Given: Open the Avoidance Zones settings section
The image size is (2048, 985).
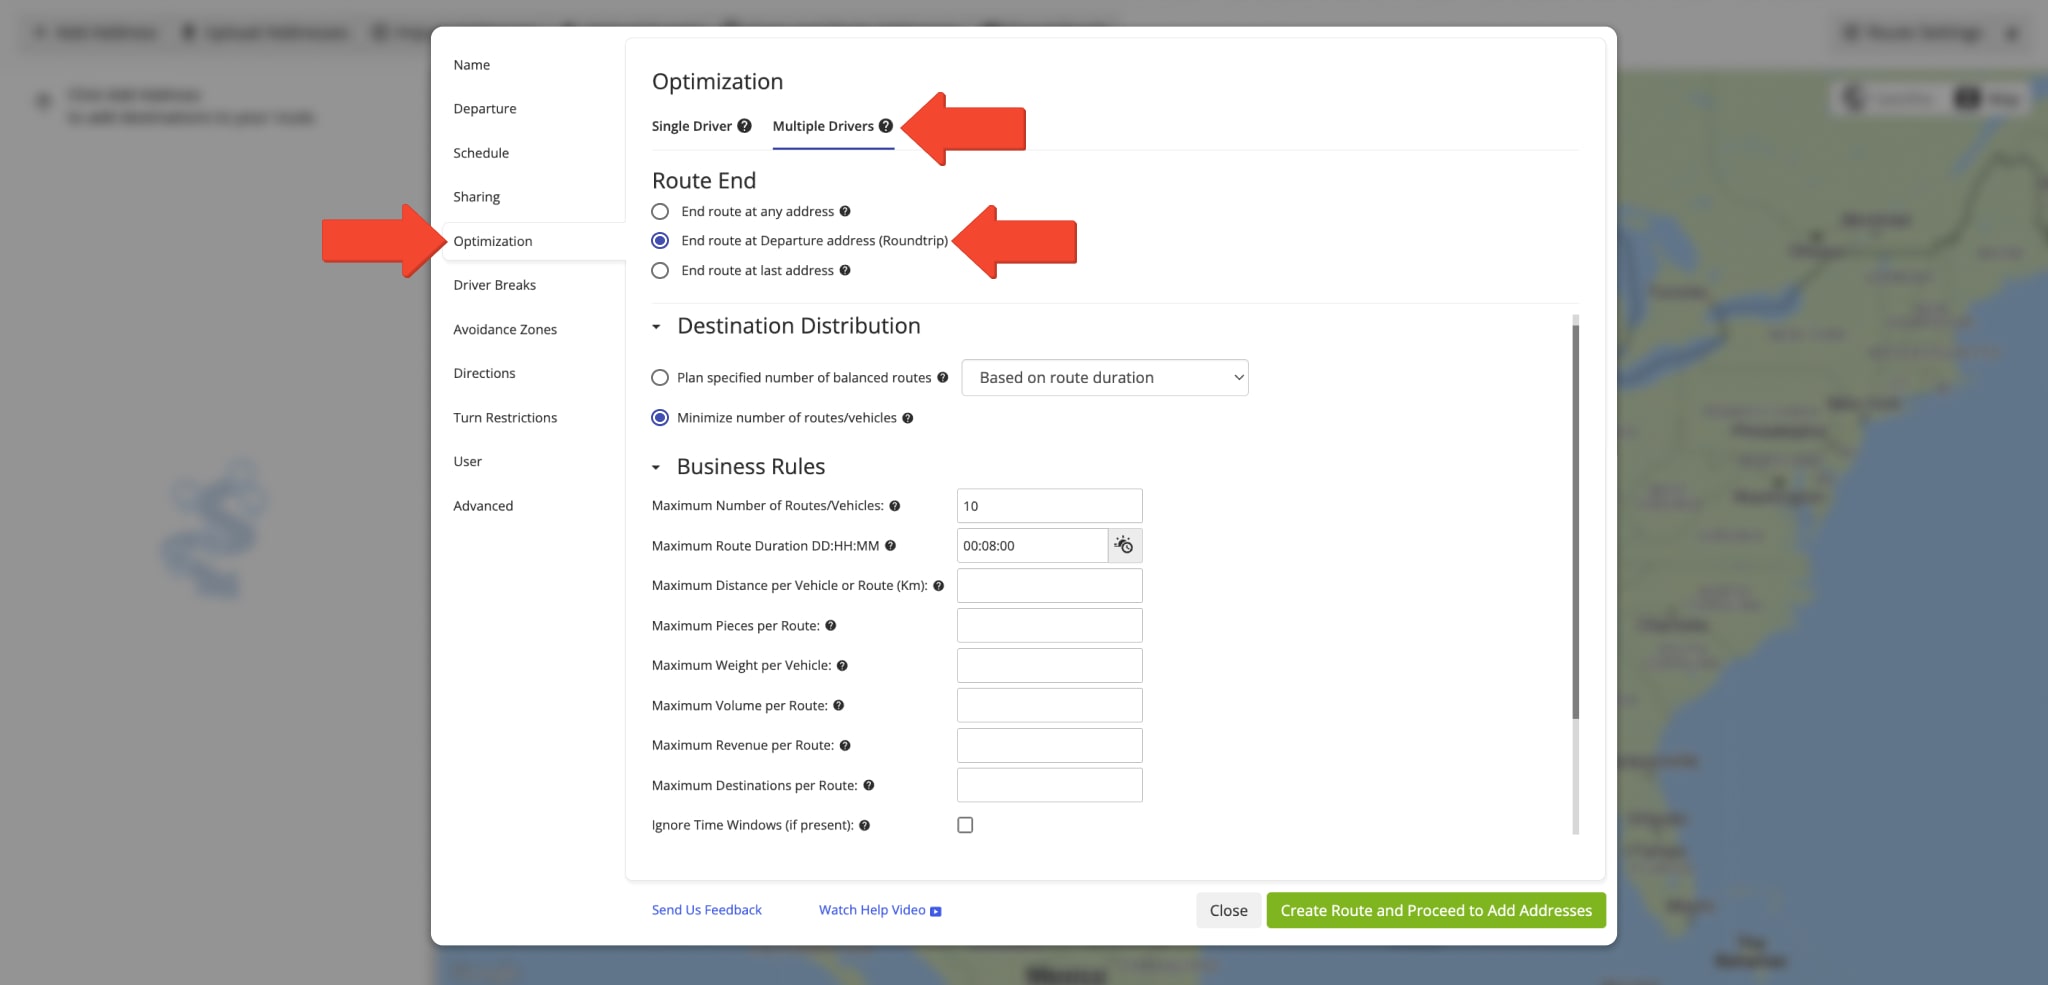Looking at the screenshot, I should 505,329.
